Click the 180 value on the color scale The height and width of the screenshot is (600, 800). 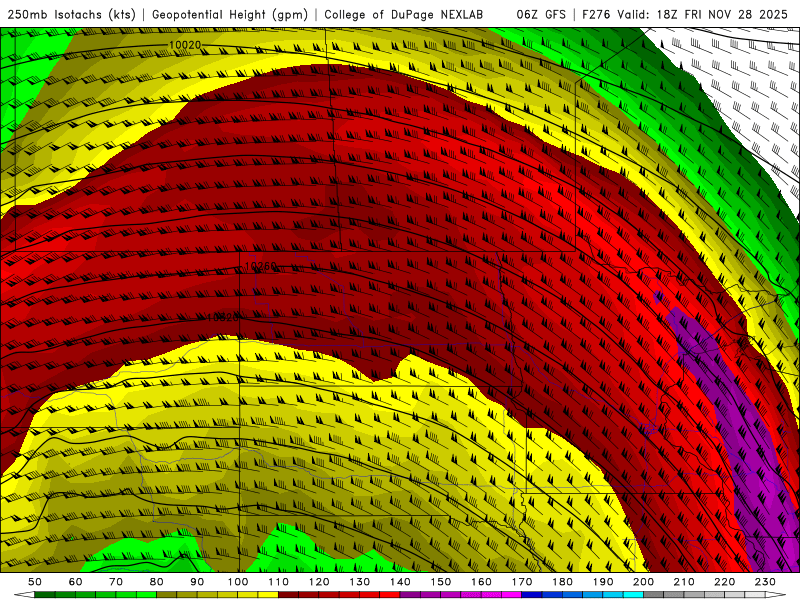(562, 582)
